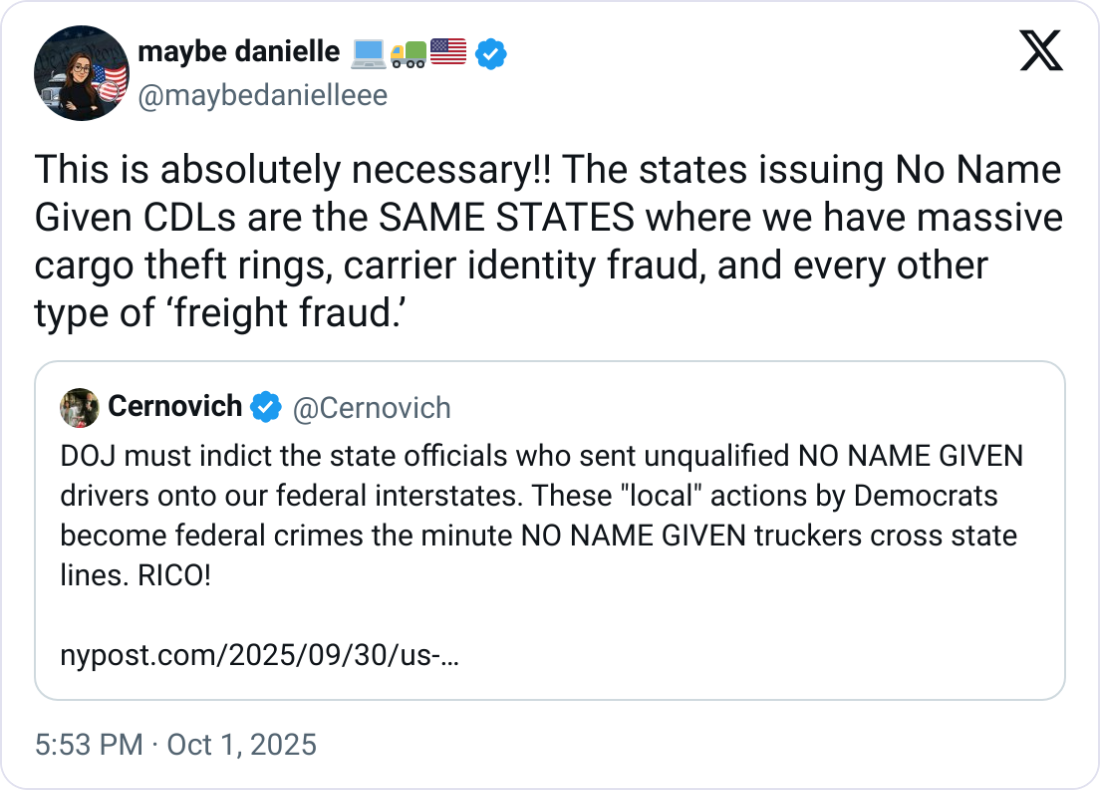The height and width of the screenshot is (790, 1100).
Task: Open maybe danielle's profile avatar
Action: [x=82, y=73]
